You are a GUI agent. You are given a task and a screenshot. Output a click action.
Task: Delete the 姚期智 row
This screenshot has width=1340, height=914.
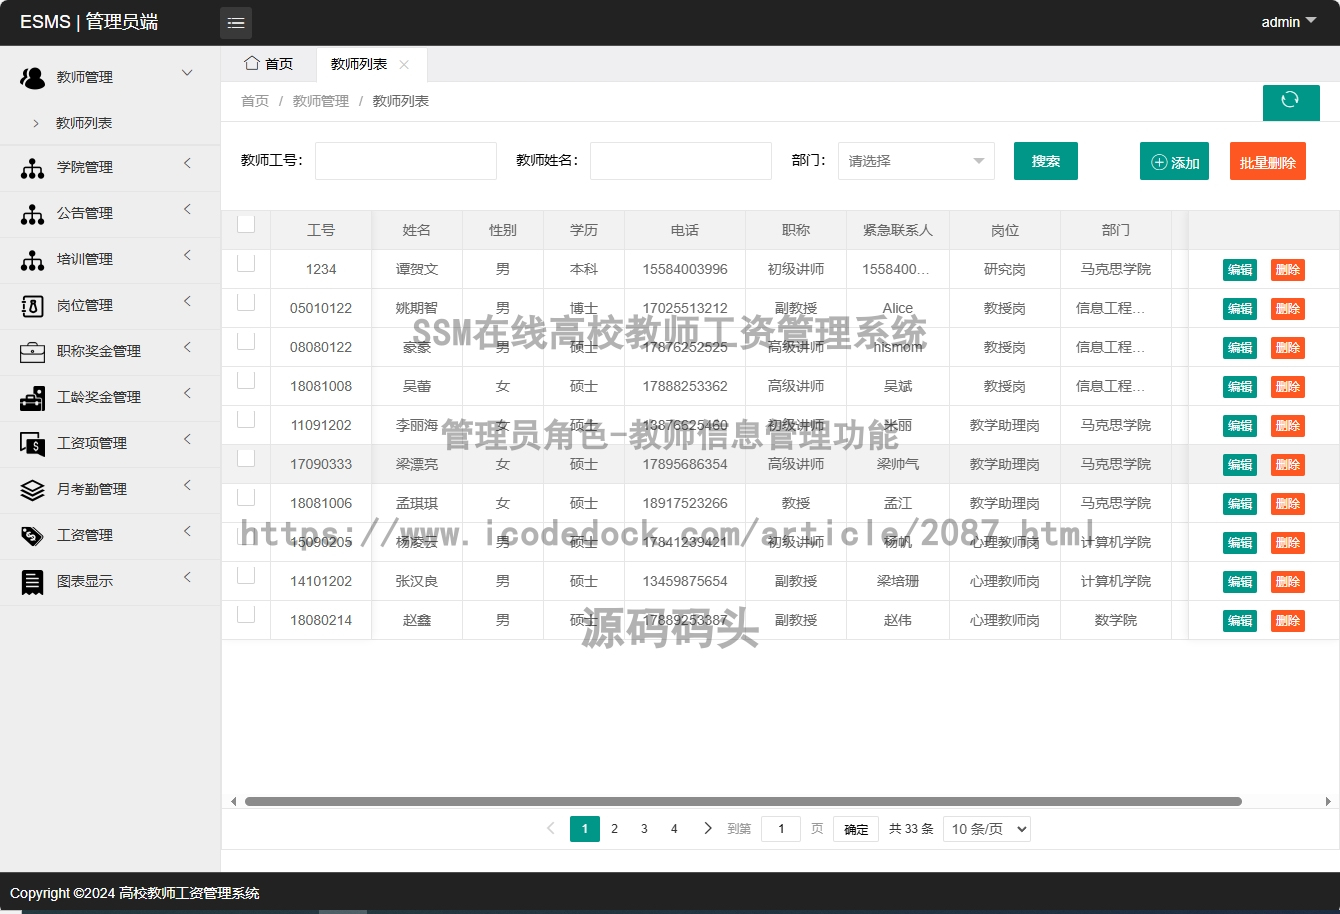coord(1288,309)
